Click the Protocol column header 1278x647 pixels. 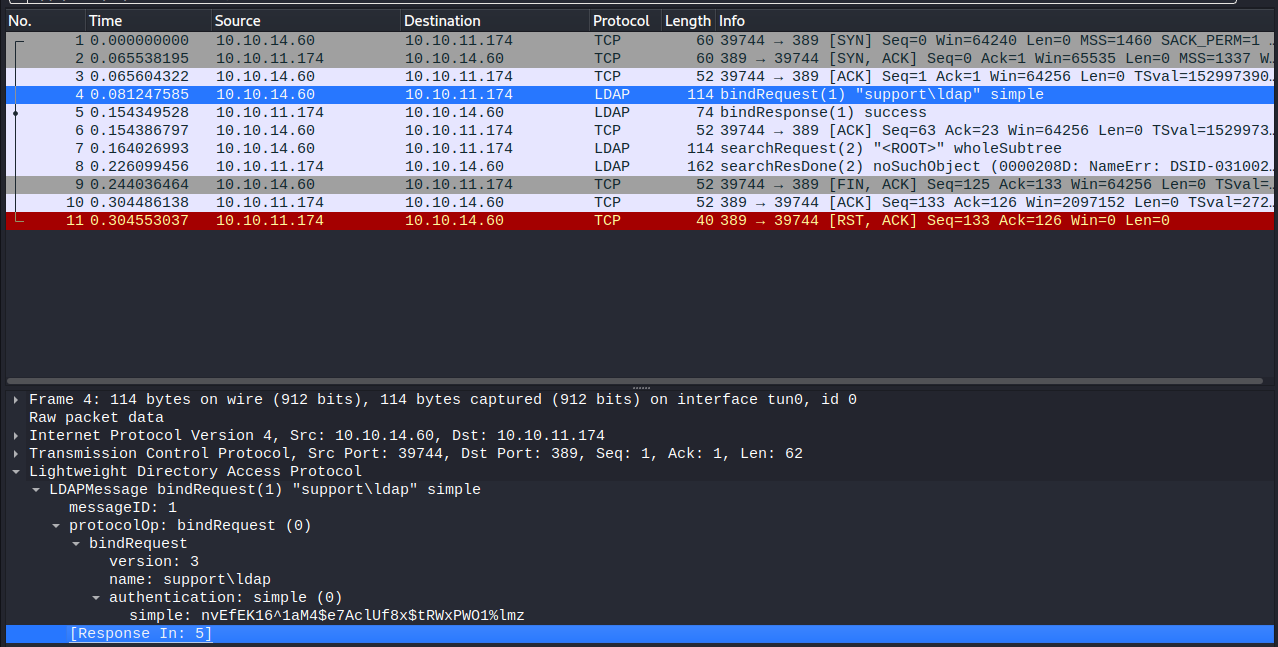tap(621, 20)
